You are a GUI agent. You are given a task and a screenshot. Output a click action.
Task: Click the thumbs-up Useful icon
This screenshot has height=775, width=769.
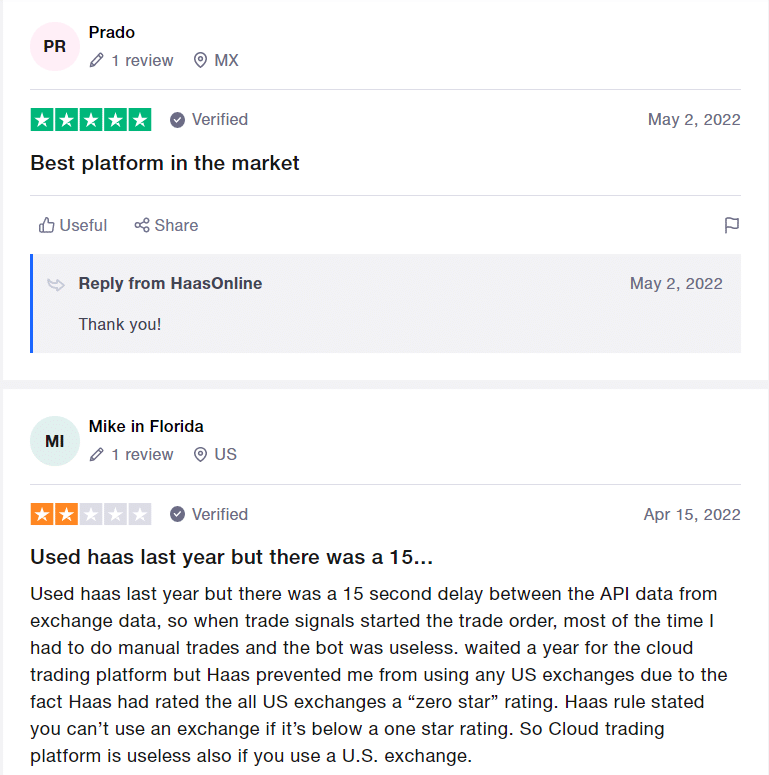click(46, 225)
